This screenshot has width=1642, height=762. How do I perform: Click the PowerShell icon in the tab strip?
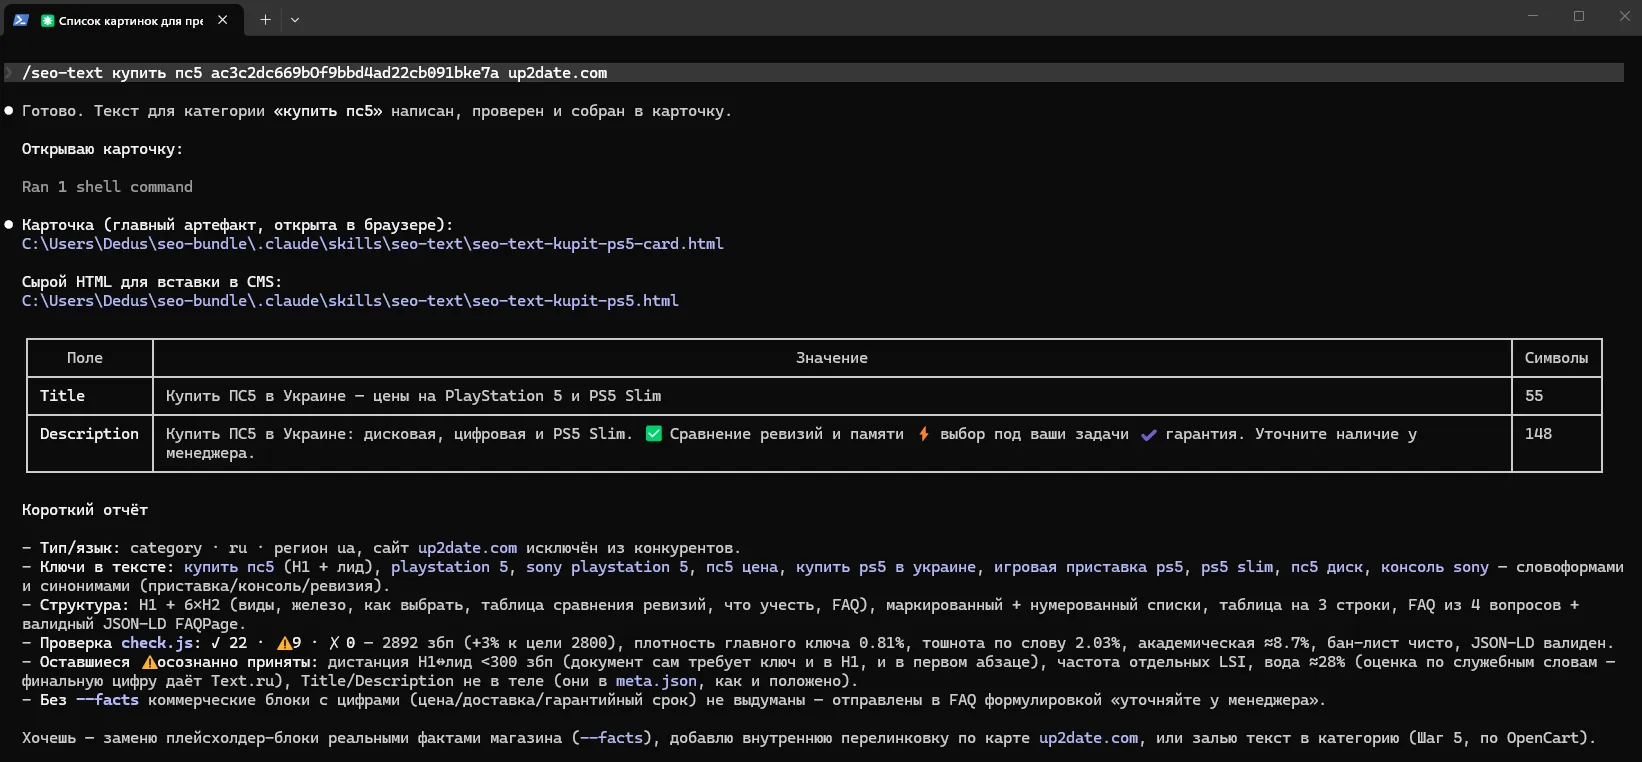pyautogui.click(x=20, y=19)
